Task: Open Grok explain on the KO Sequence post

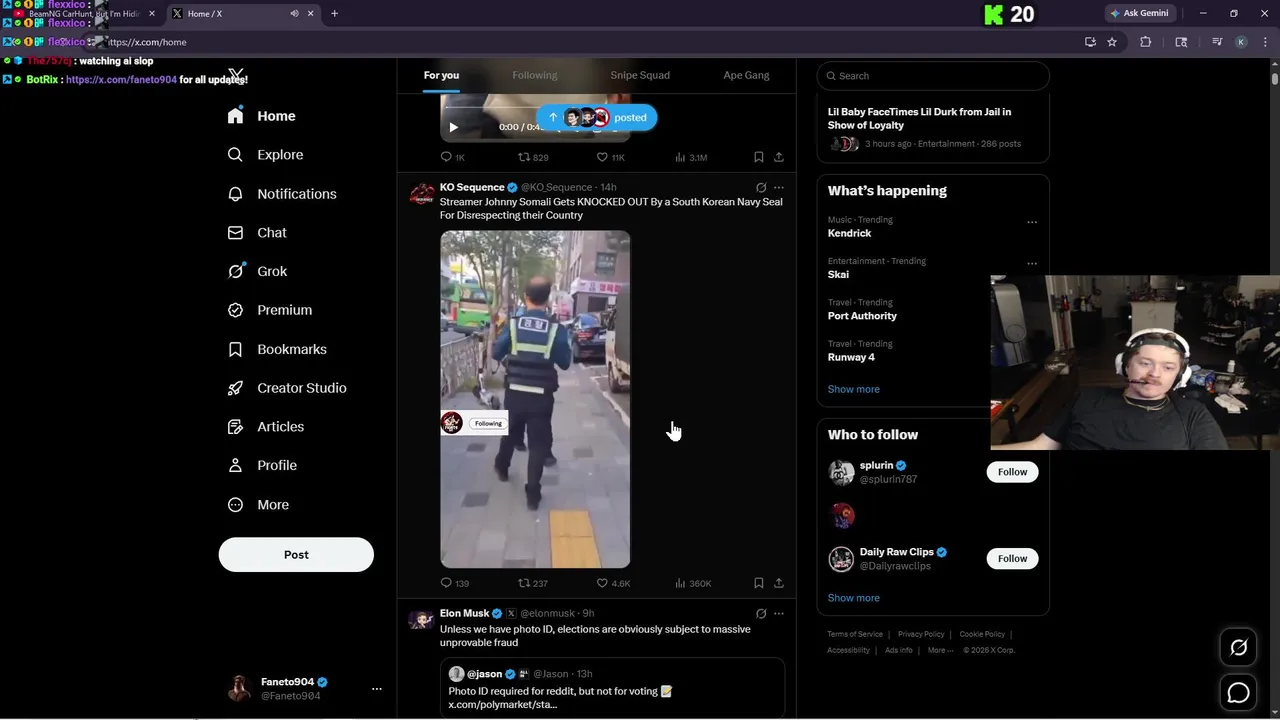Action: pos(761,187)
